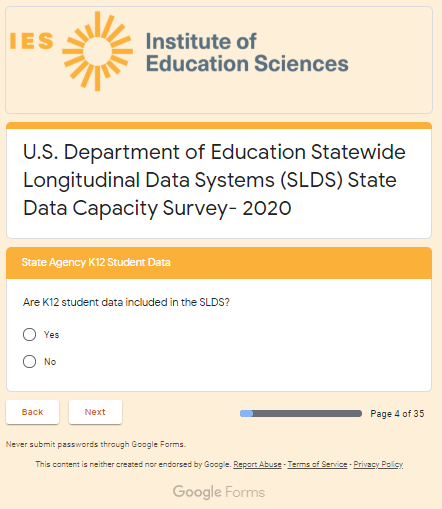Screen dimensions: 442x509
Task: Click the password warning notice text
Action: [x=96, y=444]
